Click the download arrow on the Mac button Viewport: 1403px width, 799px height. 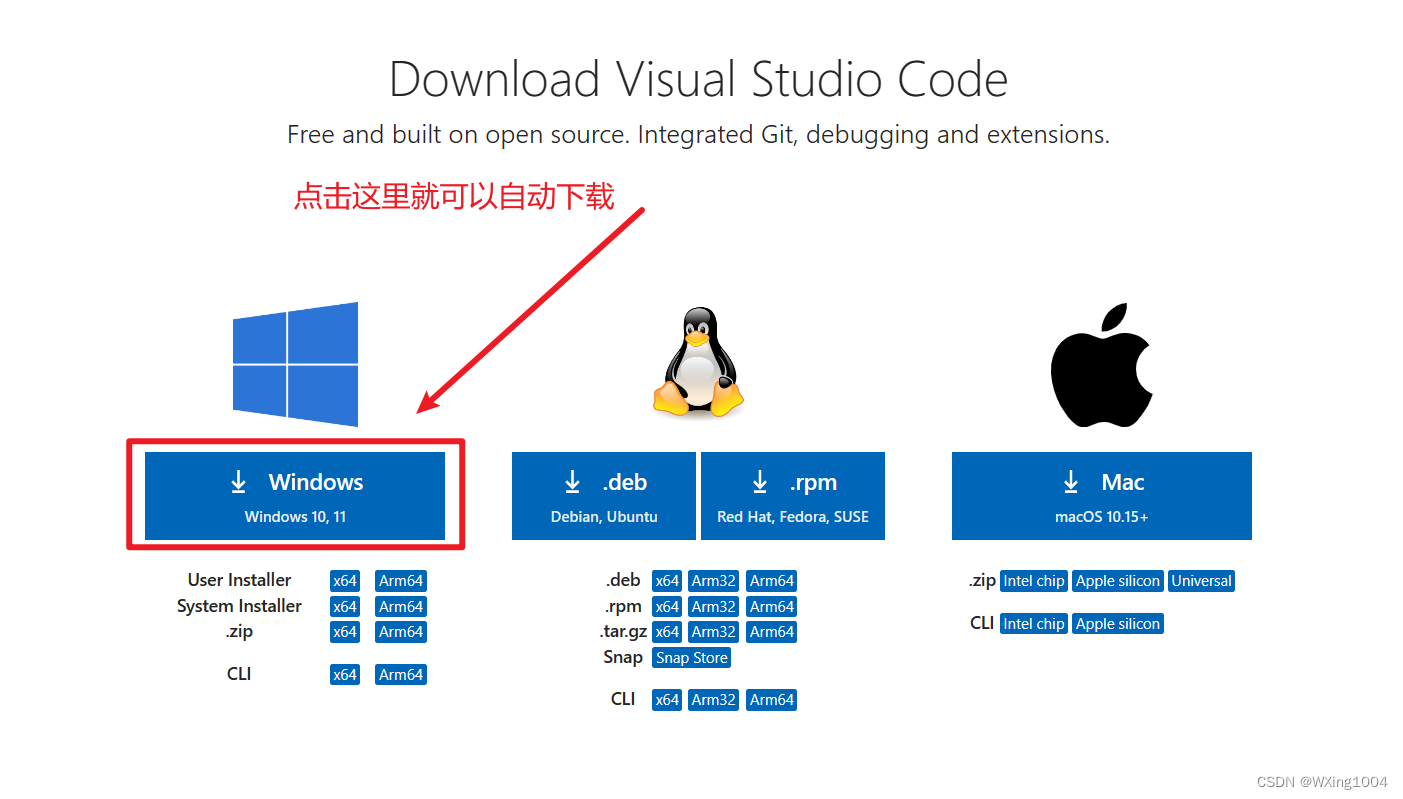[1071, 481]
